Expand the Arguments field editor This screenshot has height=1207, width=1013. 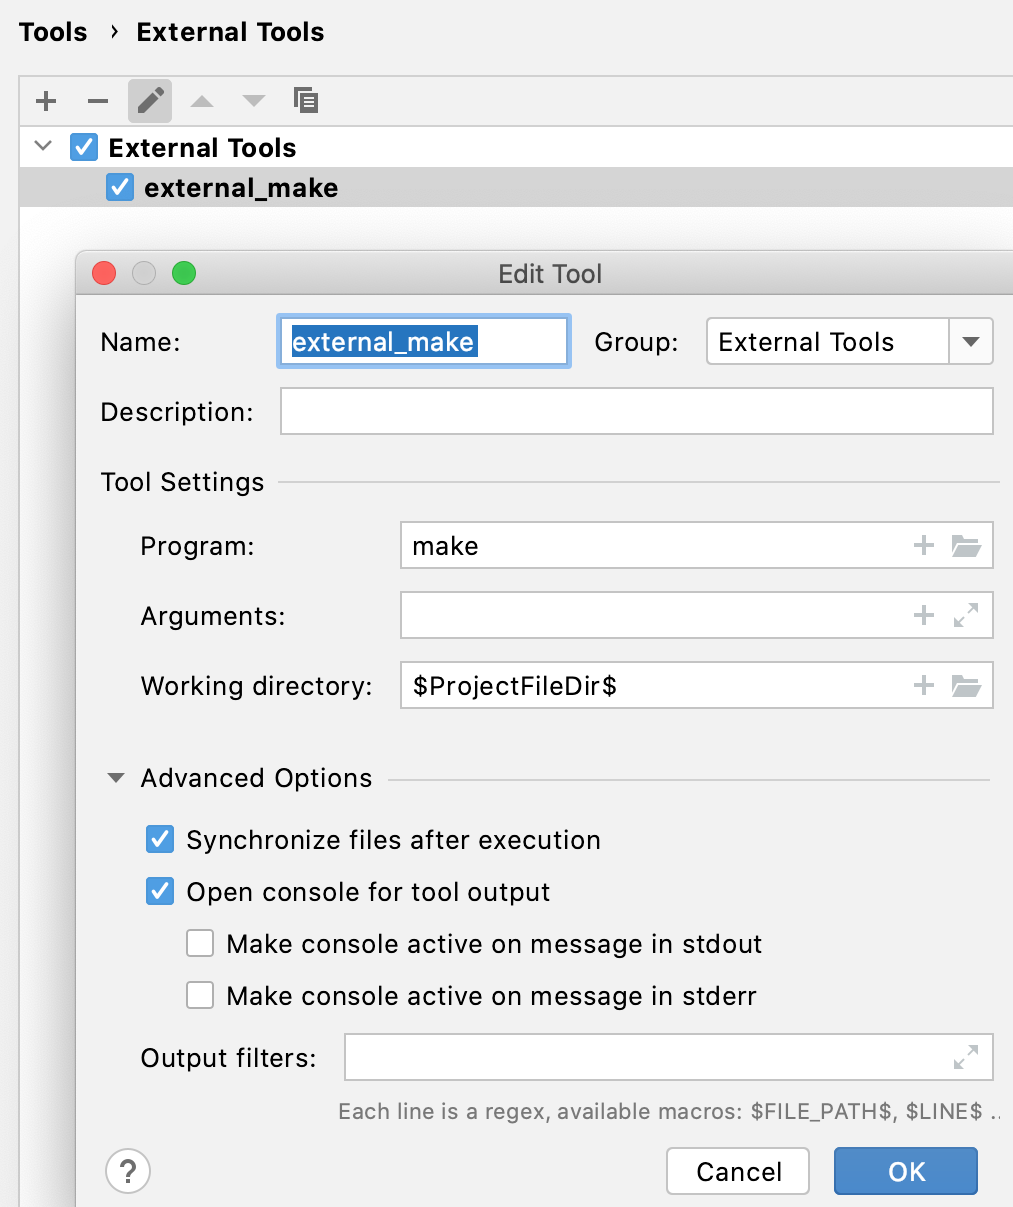(x=966, y=615)
